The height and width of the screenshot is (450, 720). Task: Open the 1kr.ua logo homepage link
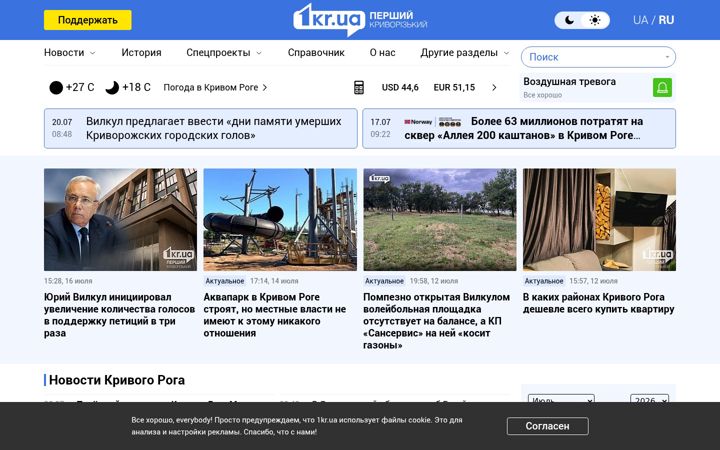tap(360, 20)
